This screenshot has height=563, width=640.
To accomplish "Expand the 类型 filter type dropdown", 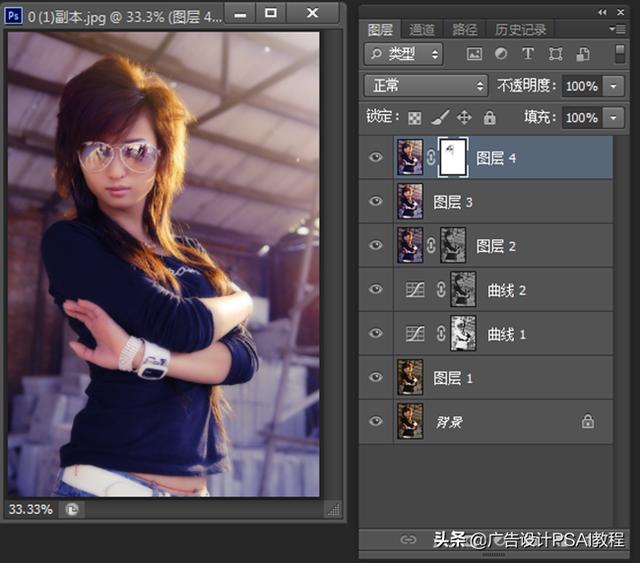I will 405,54.
